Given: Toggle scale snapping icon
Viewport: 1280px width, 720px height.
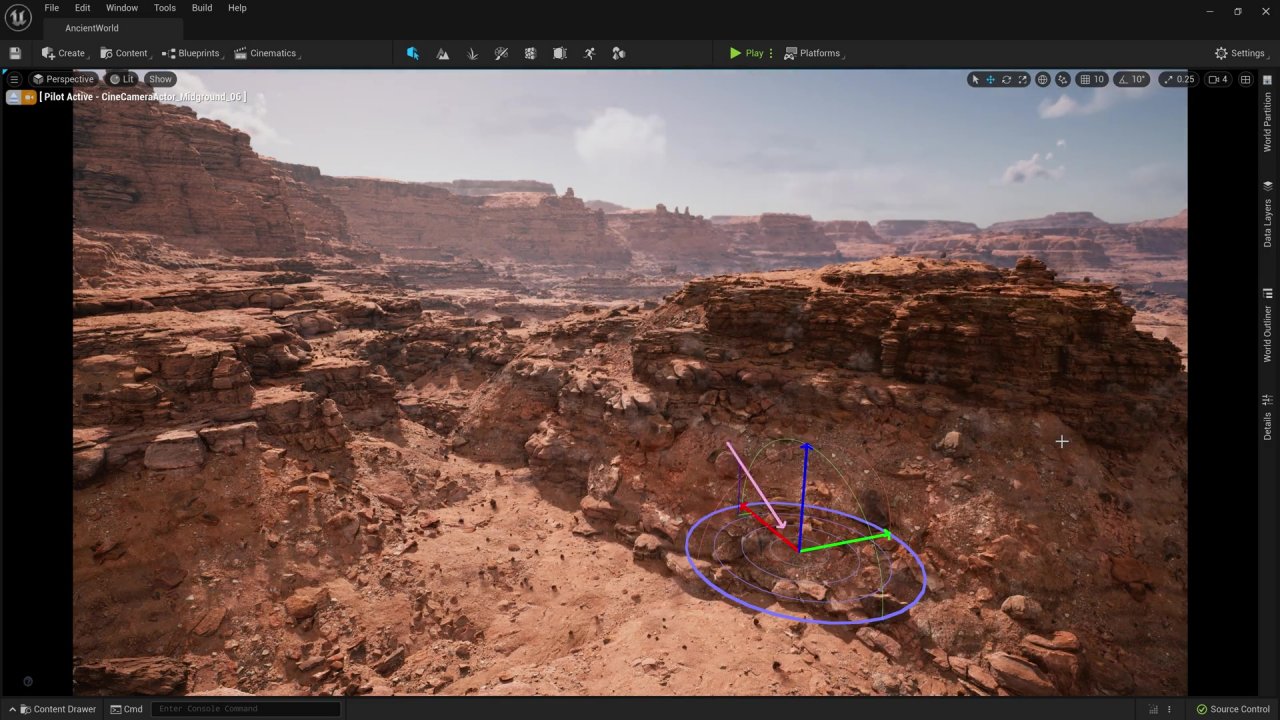Looking at the screenshot, I should pos(1168,79).
